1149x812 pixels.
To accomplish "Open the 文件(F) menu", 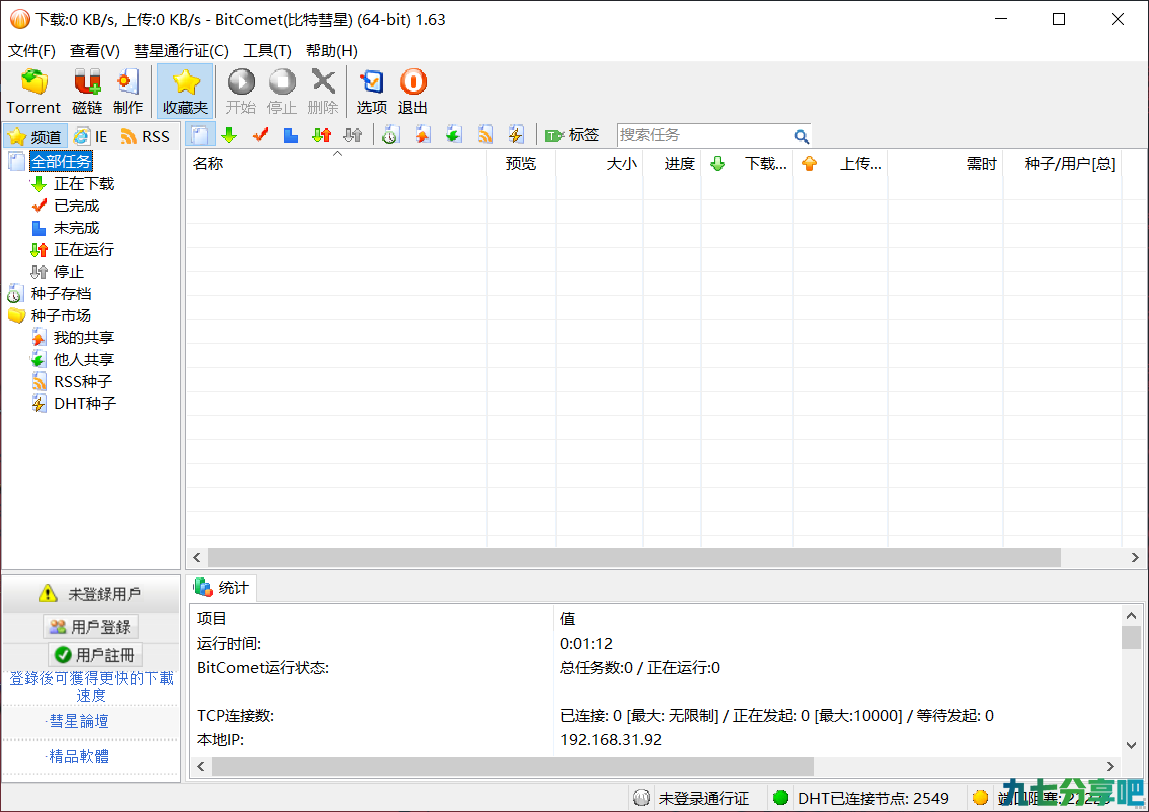I will pos(32,51).
